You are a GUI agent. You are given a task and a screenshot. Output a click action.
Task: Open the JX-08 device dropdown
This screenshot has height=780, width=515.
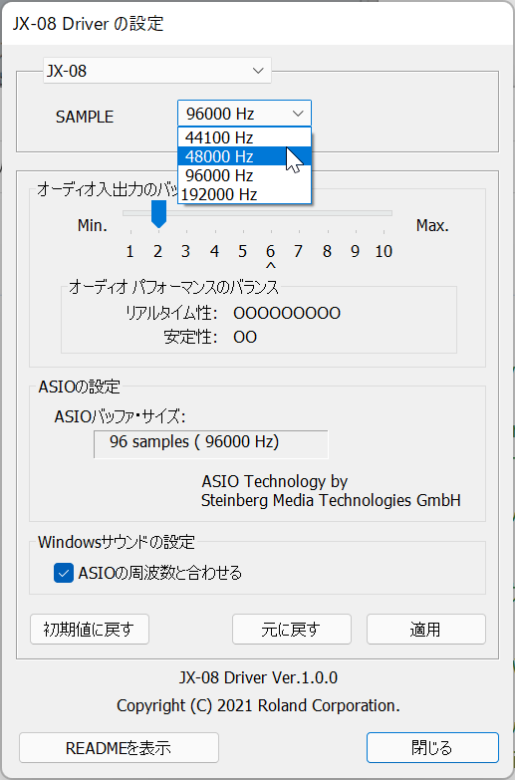click(x=157, y=71)
